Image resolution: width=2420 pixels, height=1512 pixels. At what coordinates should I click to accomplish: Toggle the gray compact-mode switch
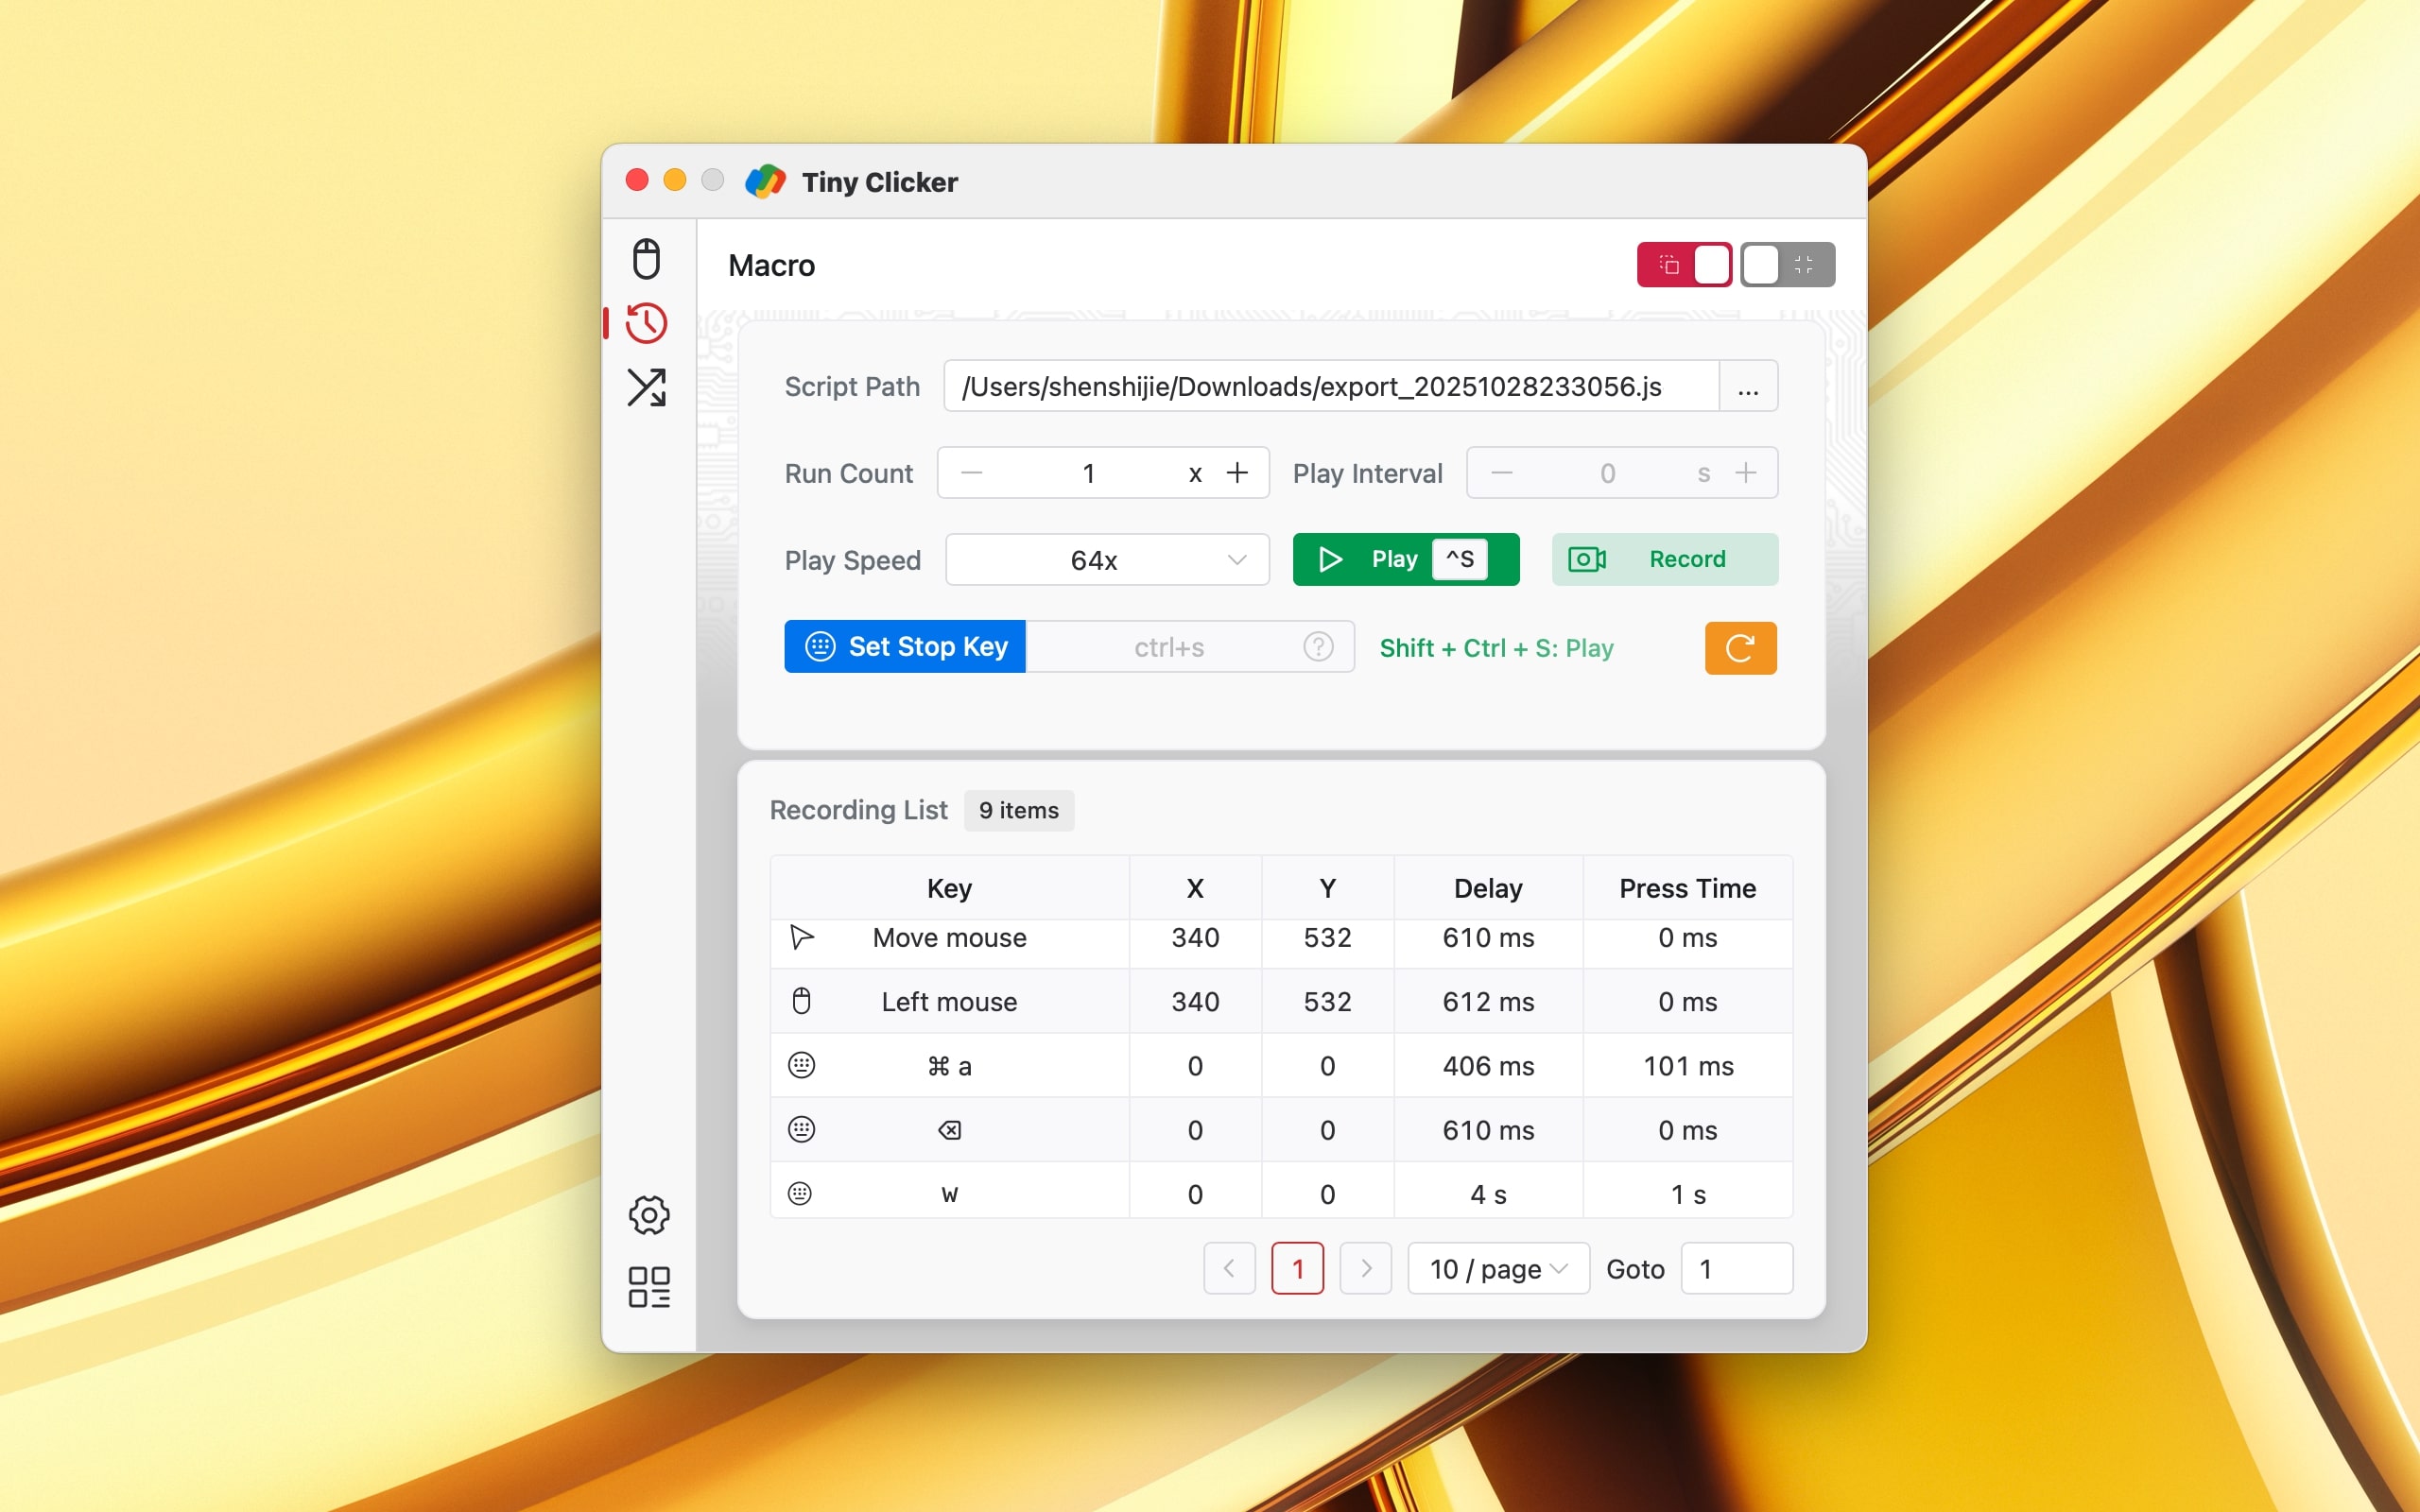(1787, 265)
